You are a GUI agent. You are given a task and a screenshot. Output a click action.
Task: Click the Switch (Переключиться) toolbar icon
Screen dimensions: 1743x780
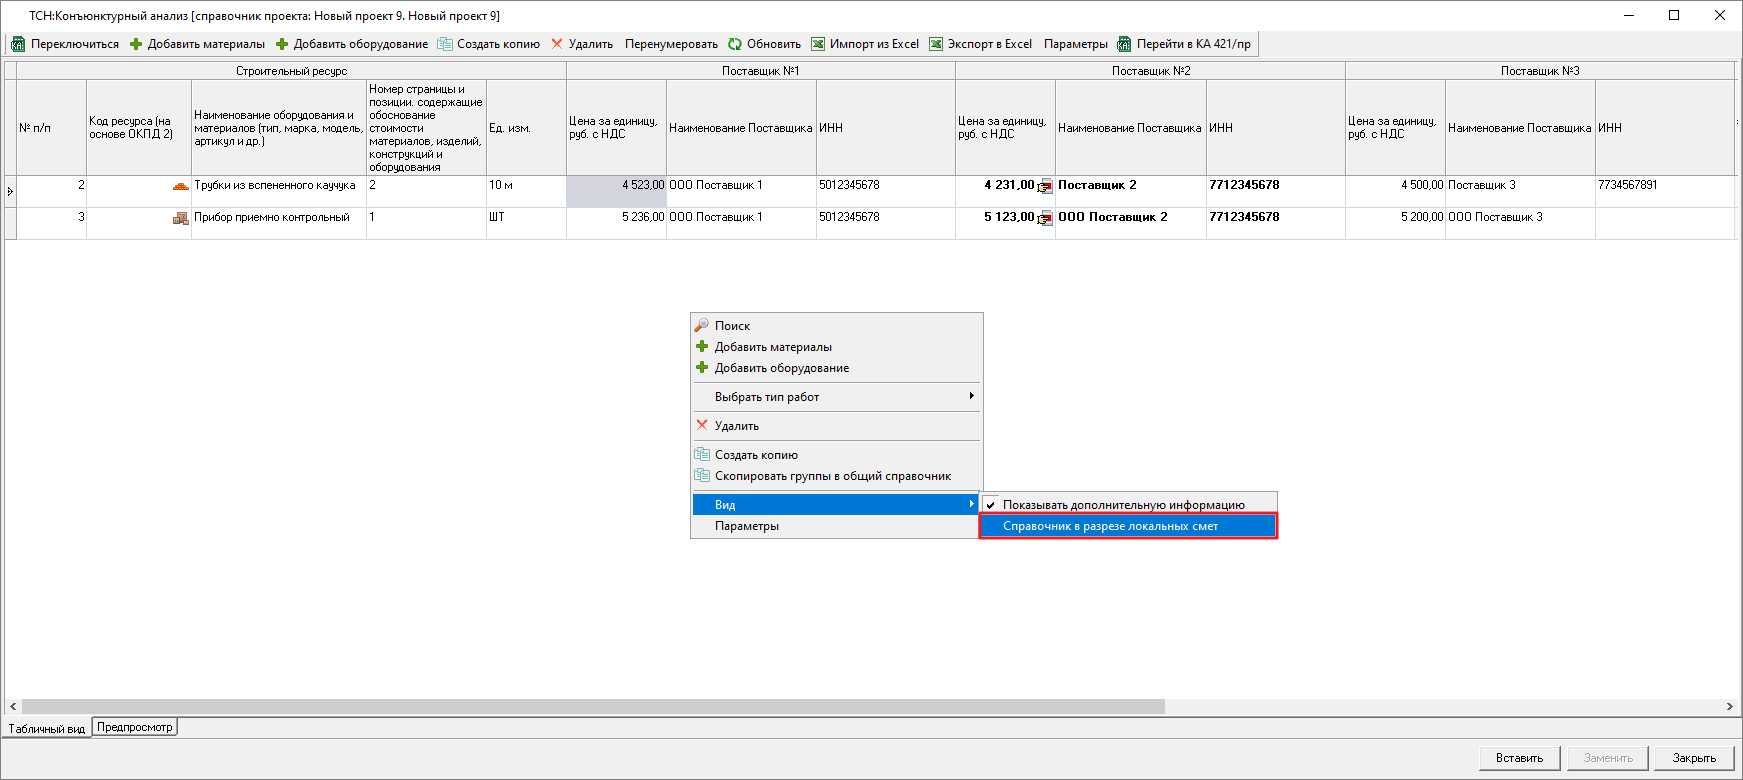point(18,44)
